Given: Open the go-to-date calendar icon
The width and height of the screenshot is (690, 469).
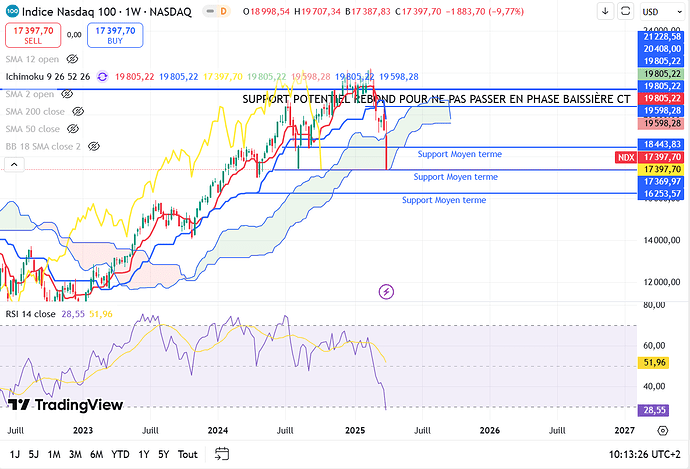Looking at the screenshot, I should 222,454.
